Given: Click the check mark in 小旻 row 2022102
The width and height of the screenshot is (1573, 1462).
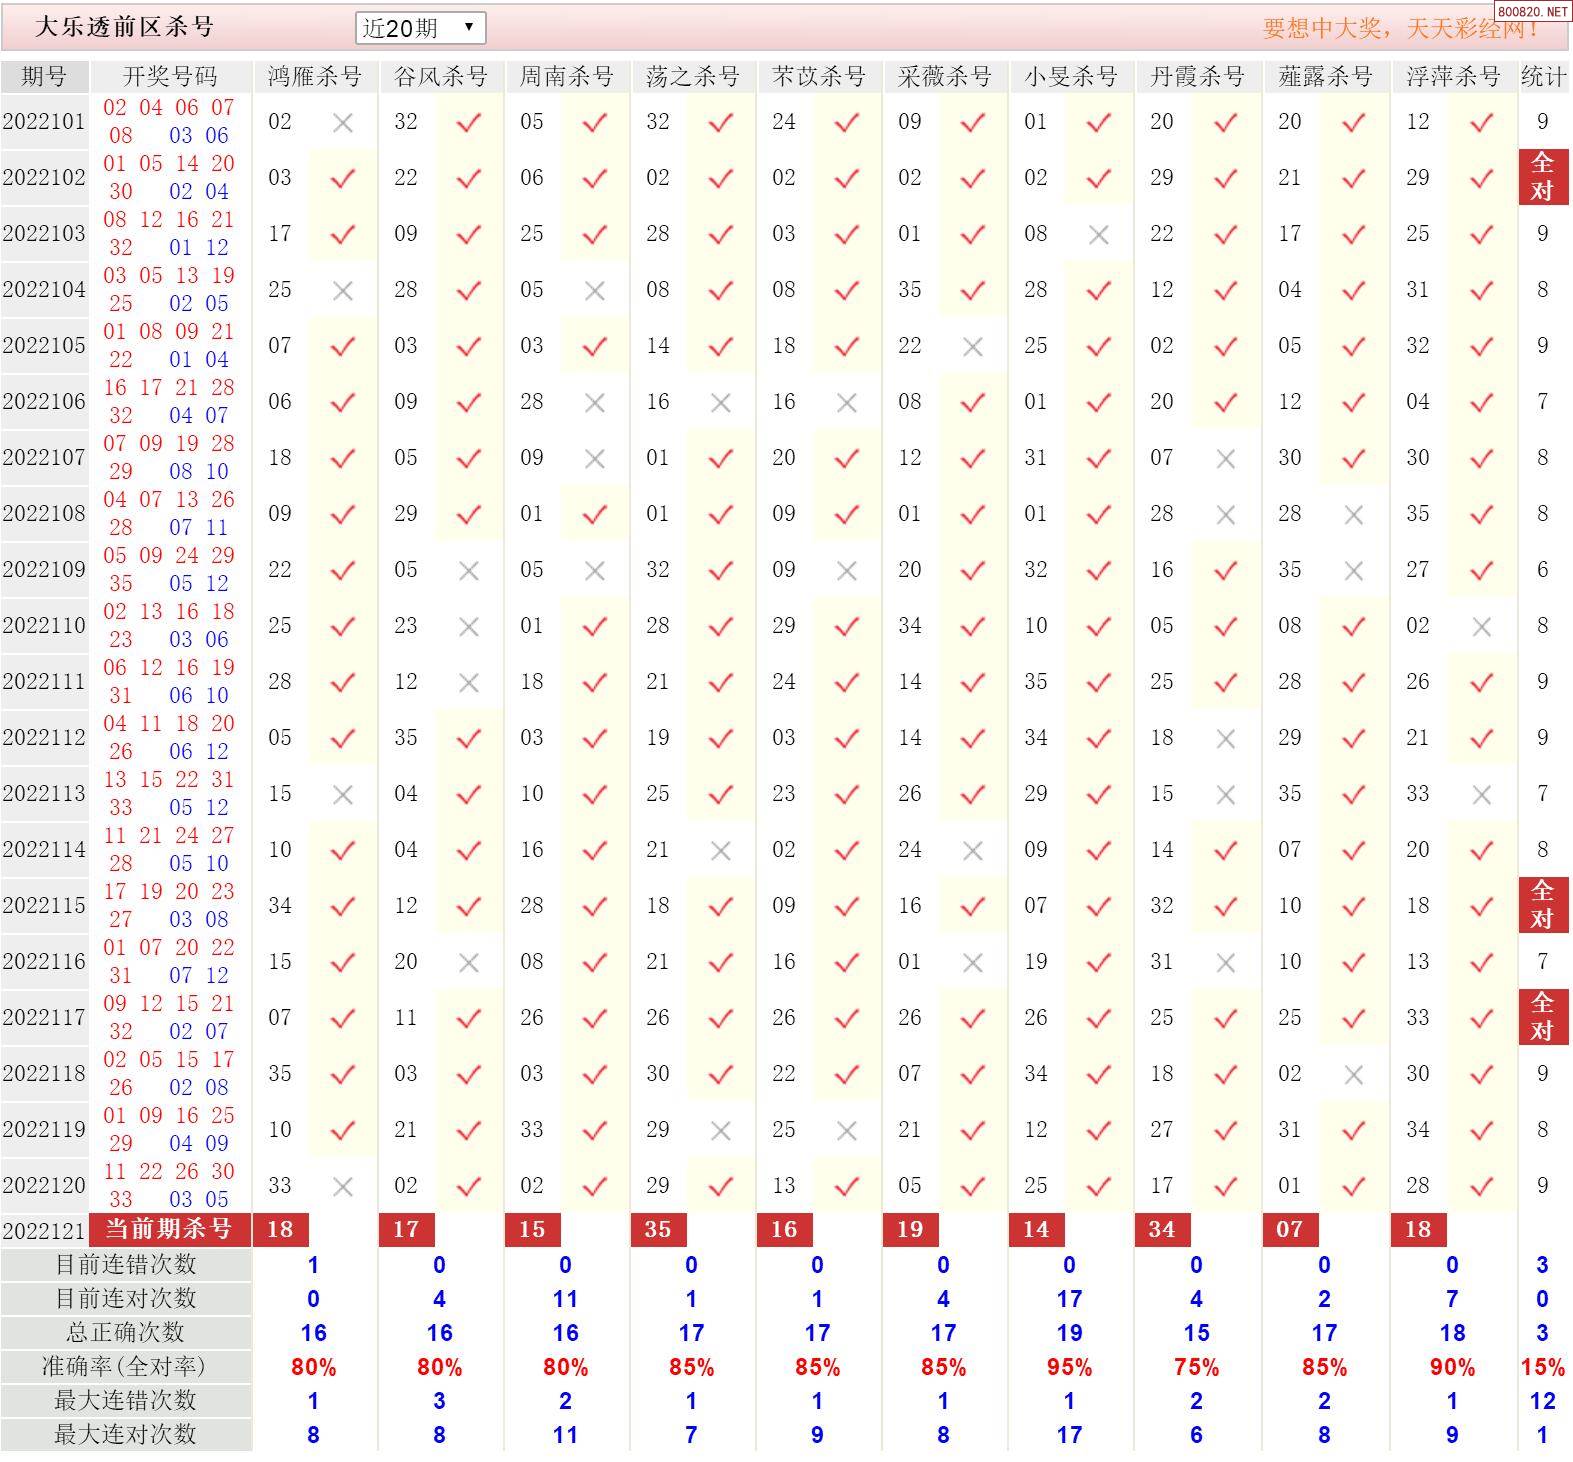Looking at the screenshot, I should (1098, 178).
